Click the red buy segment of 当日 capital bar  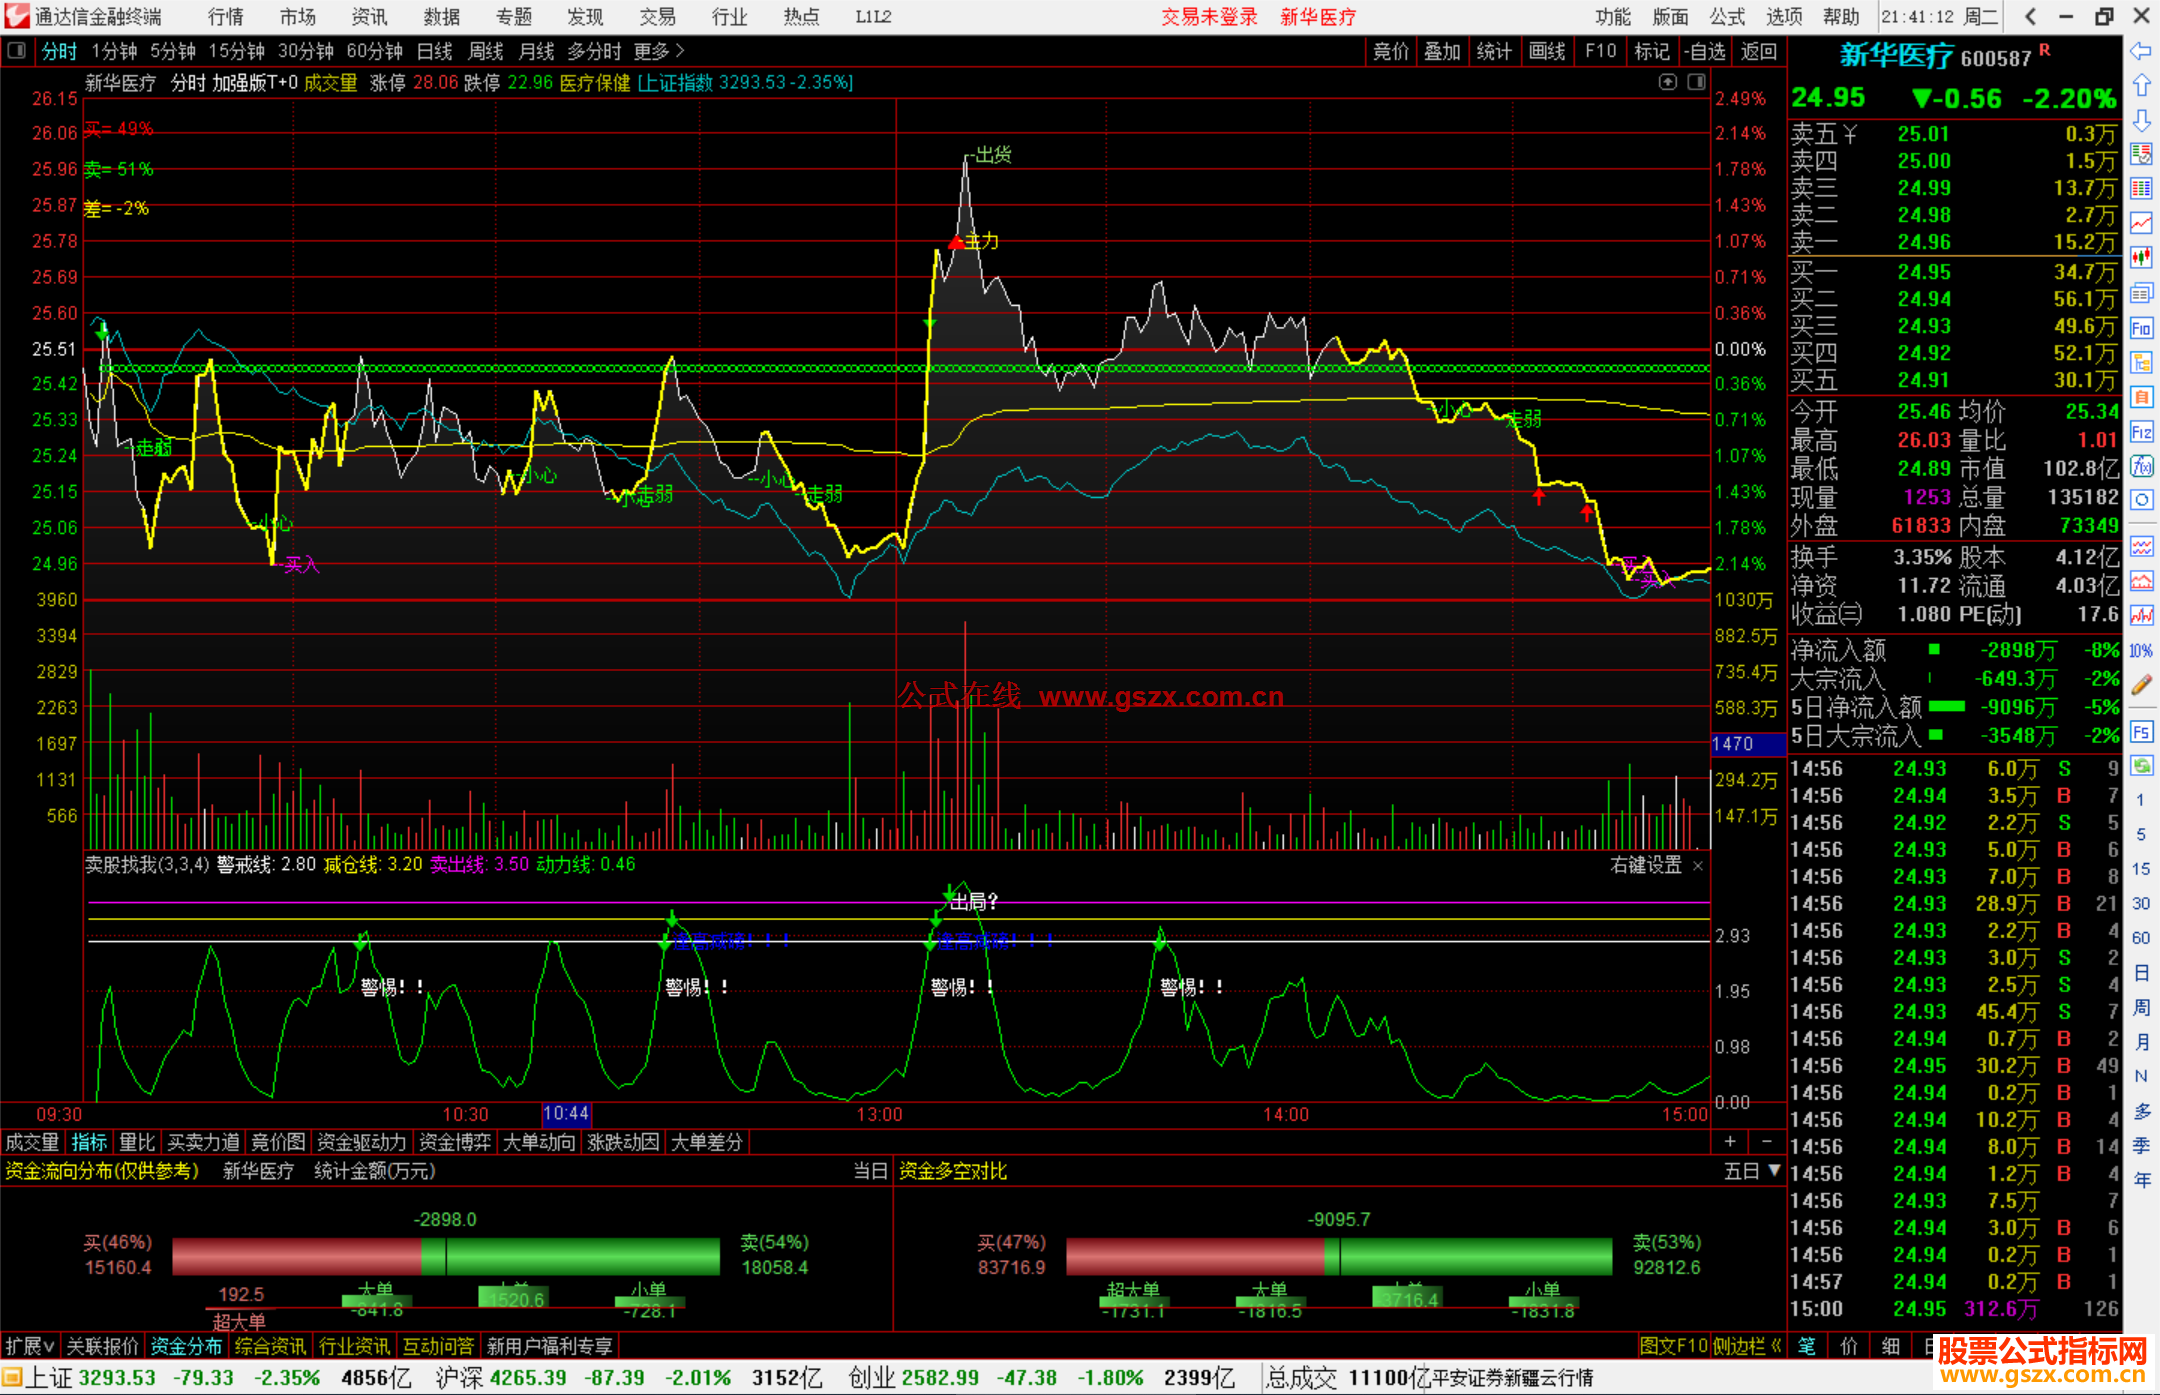[x=296, y=1256]
